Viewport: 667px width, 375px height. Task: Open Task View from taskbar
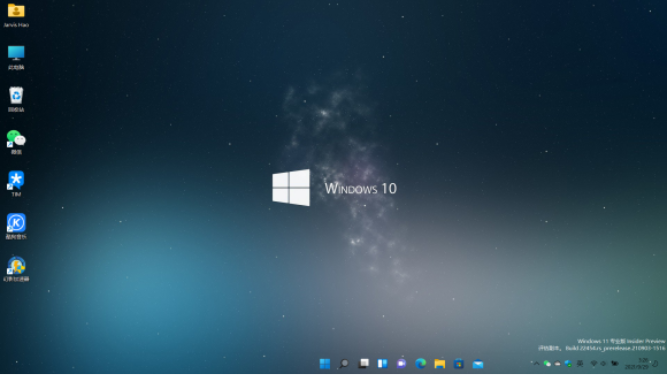click(363, 364)
